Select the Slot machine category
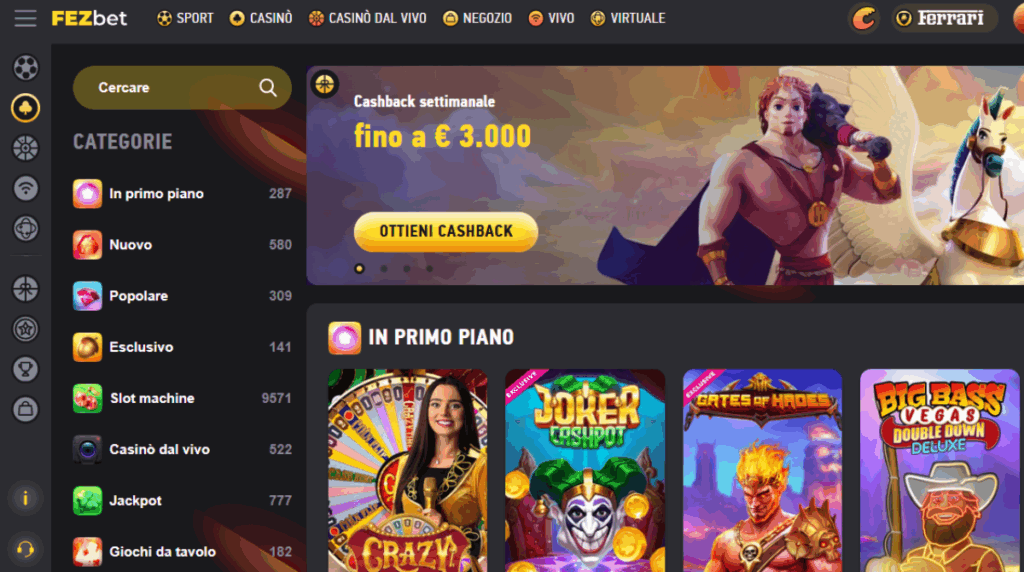 coord(182,398)
